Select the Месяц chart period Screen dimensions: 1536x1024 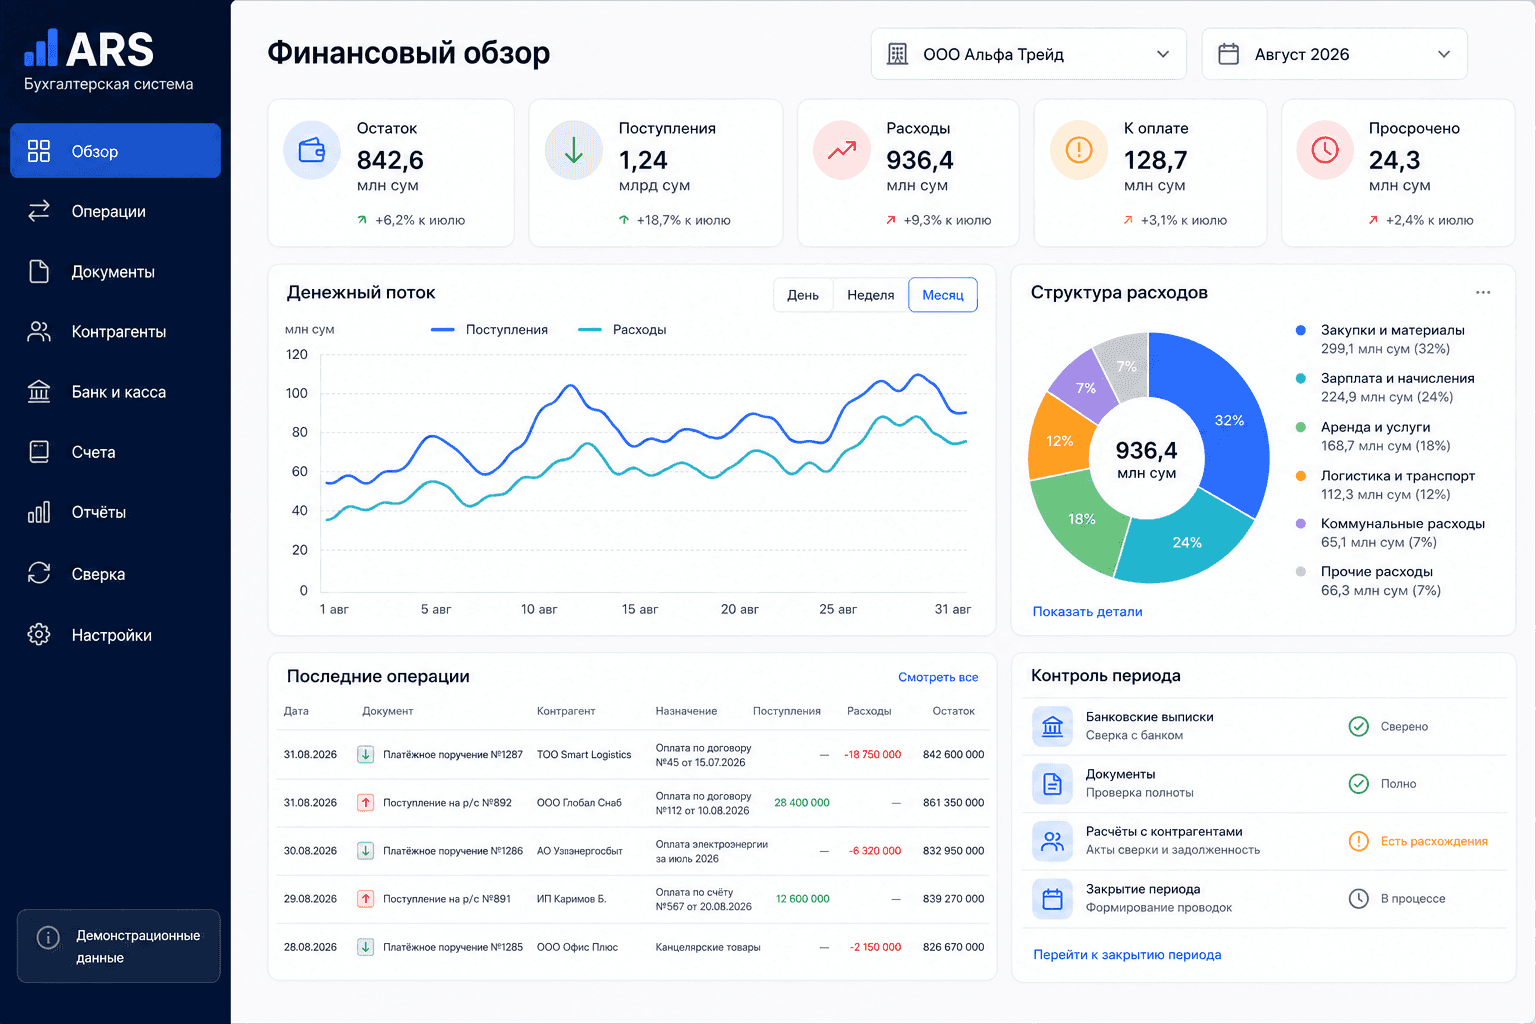coord(943,295)
